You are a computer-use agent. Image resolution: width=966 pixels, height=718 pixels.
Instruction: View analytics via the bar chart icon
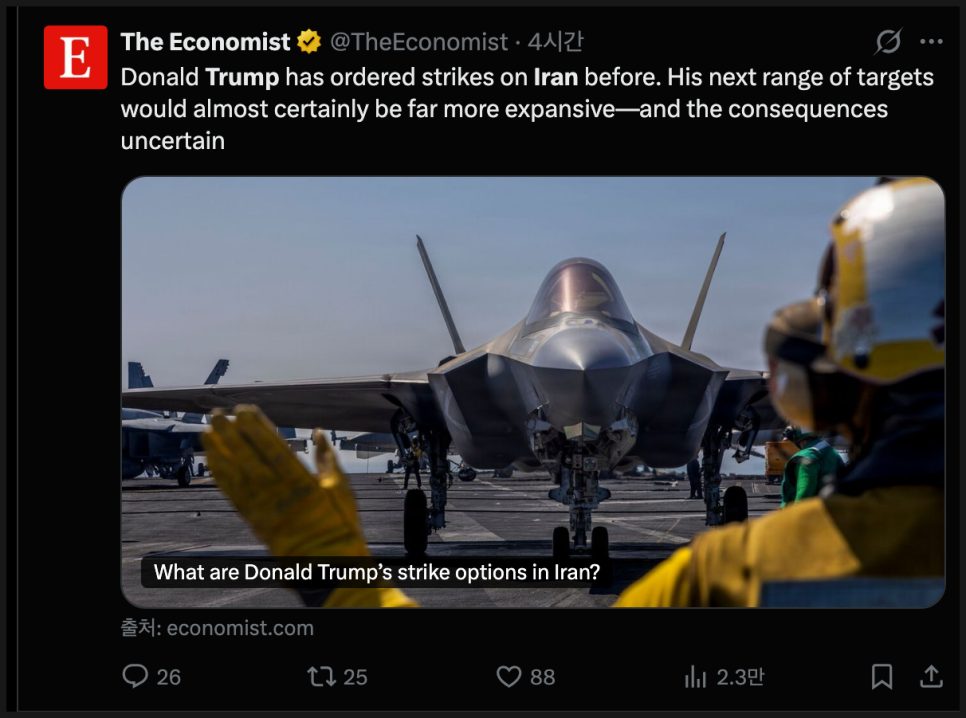click(x=695, y=677)
